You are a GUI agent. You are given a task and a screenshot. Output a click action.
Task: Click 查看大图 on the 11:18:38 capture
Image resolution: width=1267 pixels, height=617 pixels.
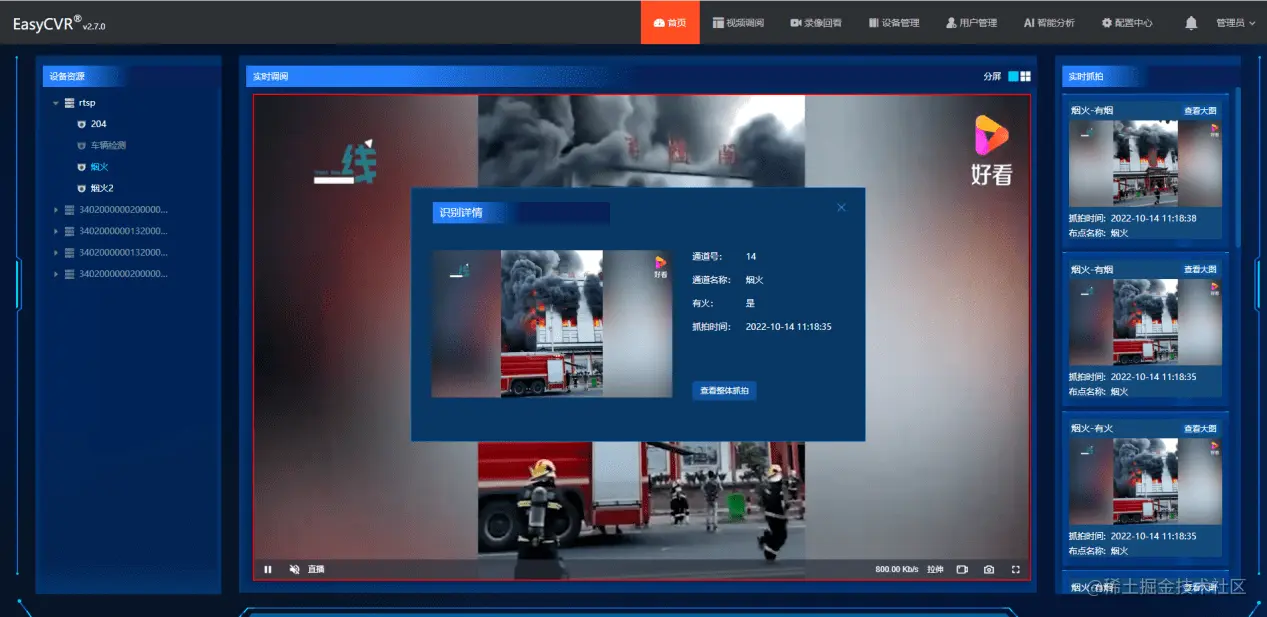pos(1201,111)
